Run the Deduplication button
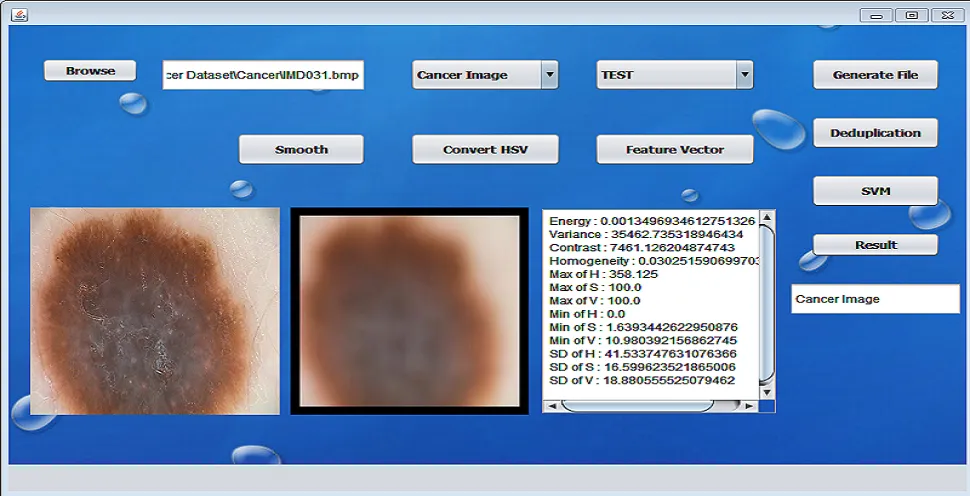 click(875, 133)
